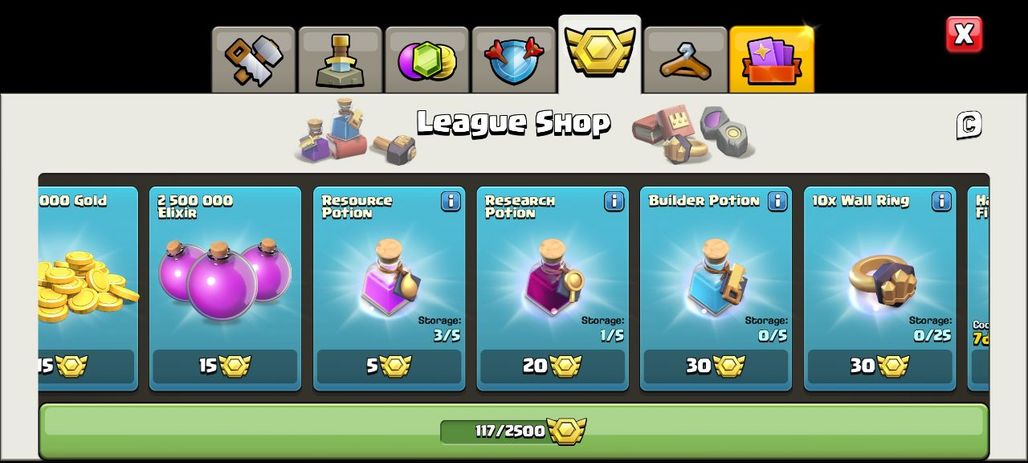Buy Resource Potion for 5 medals
1028x463 pixels.
click(389, 366)
